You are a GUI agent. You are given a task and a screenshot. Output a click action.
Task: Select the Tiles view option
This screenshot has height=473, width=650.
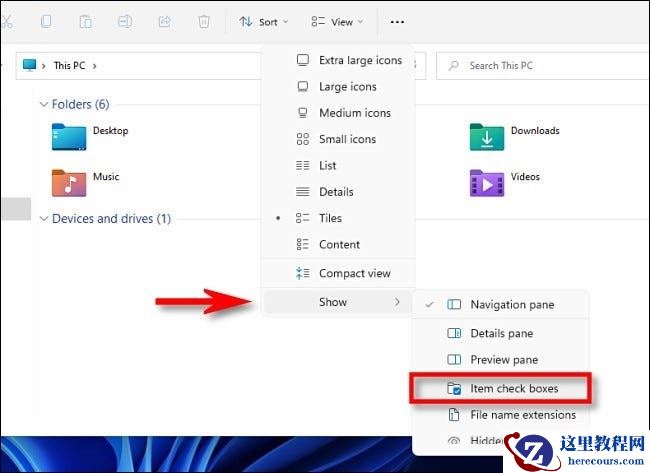pos(338,218)
